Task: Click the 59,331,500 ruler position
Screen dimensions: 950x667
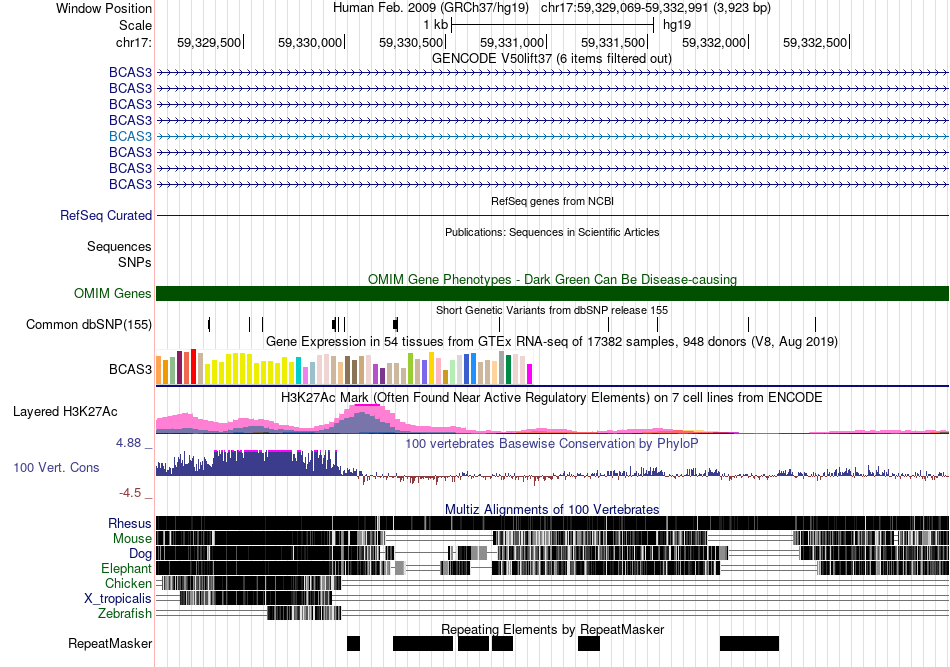Action: coord(613,42)
